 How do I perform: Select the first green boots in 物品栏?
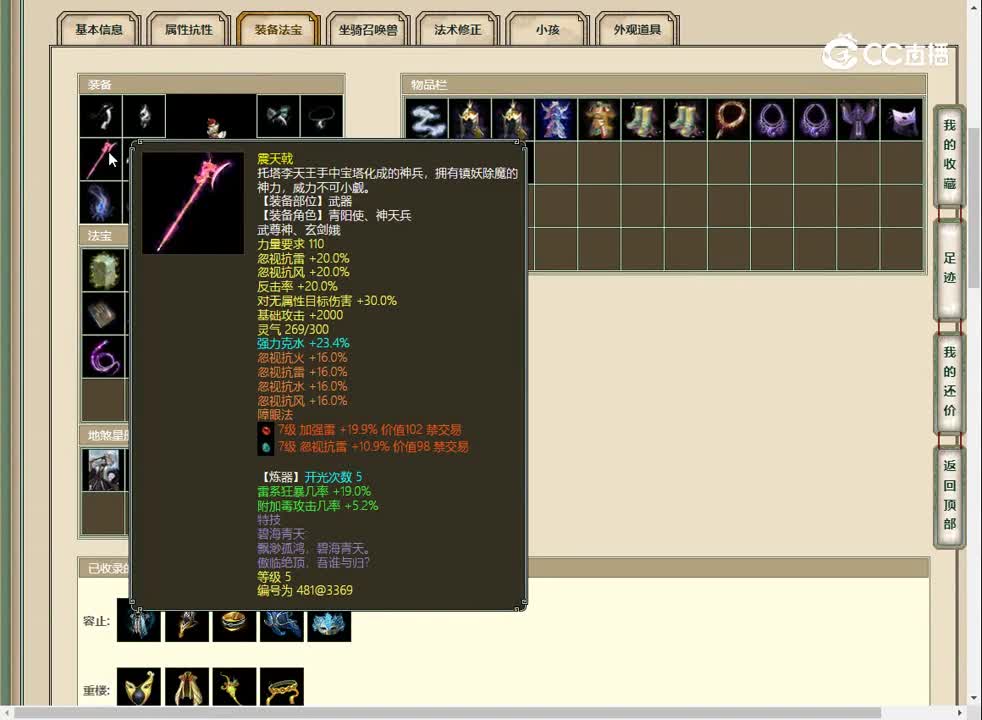tap(643, 119)
